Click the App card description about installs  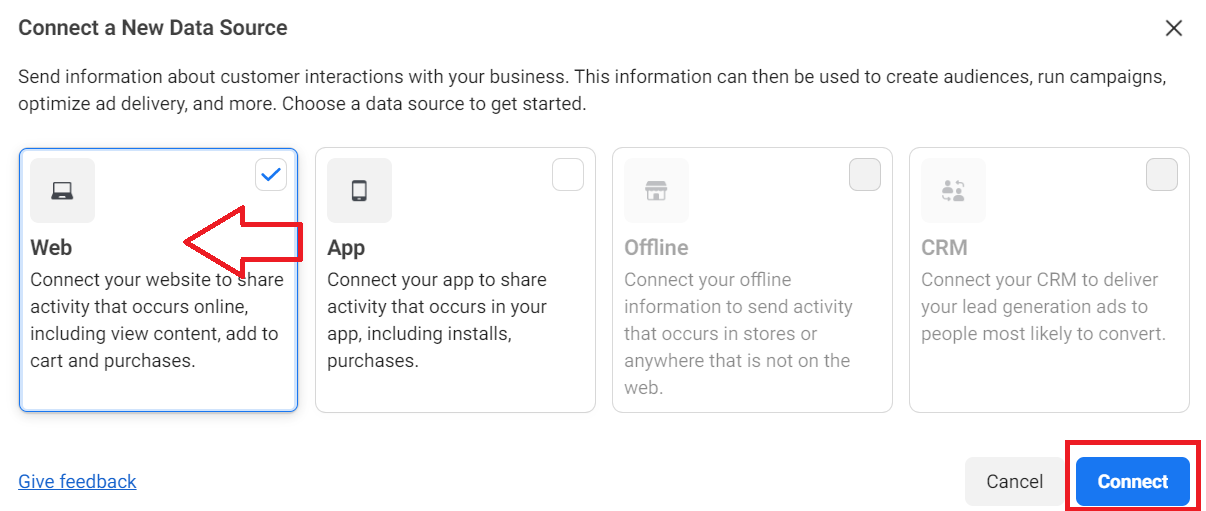pos(437,320)
